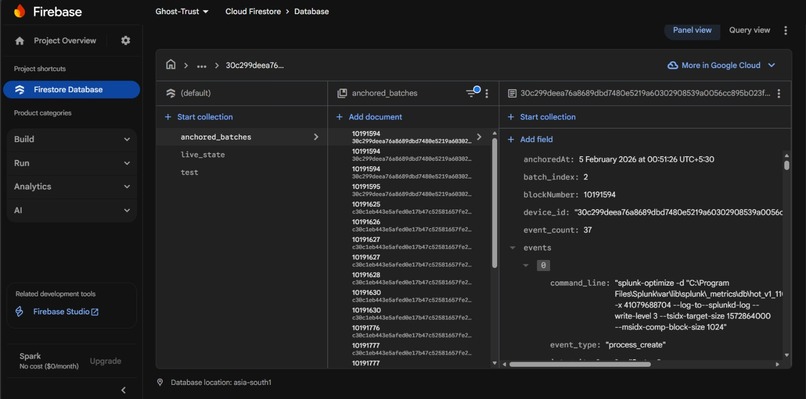Collapse the events field triangle
Image resolution: width=806 pixels, height=399 pixels.
point(512,248)
